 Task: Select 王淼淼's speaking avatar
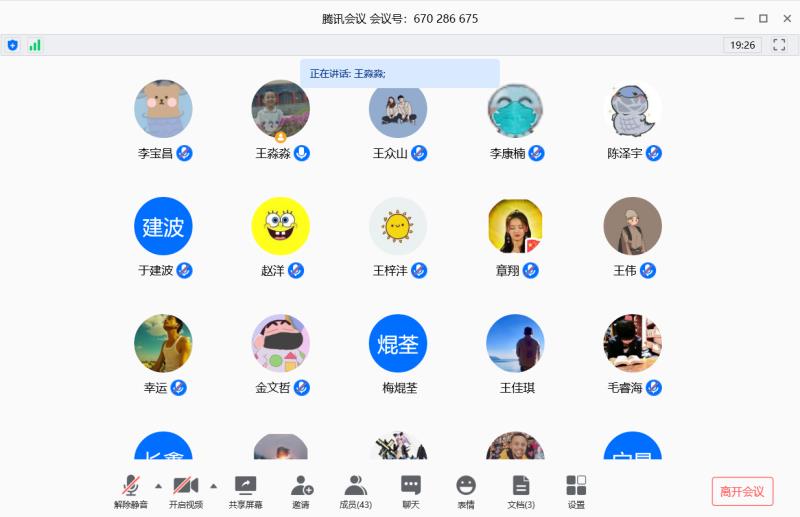click(x=281, y=109)
